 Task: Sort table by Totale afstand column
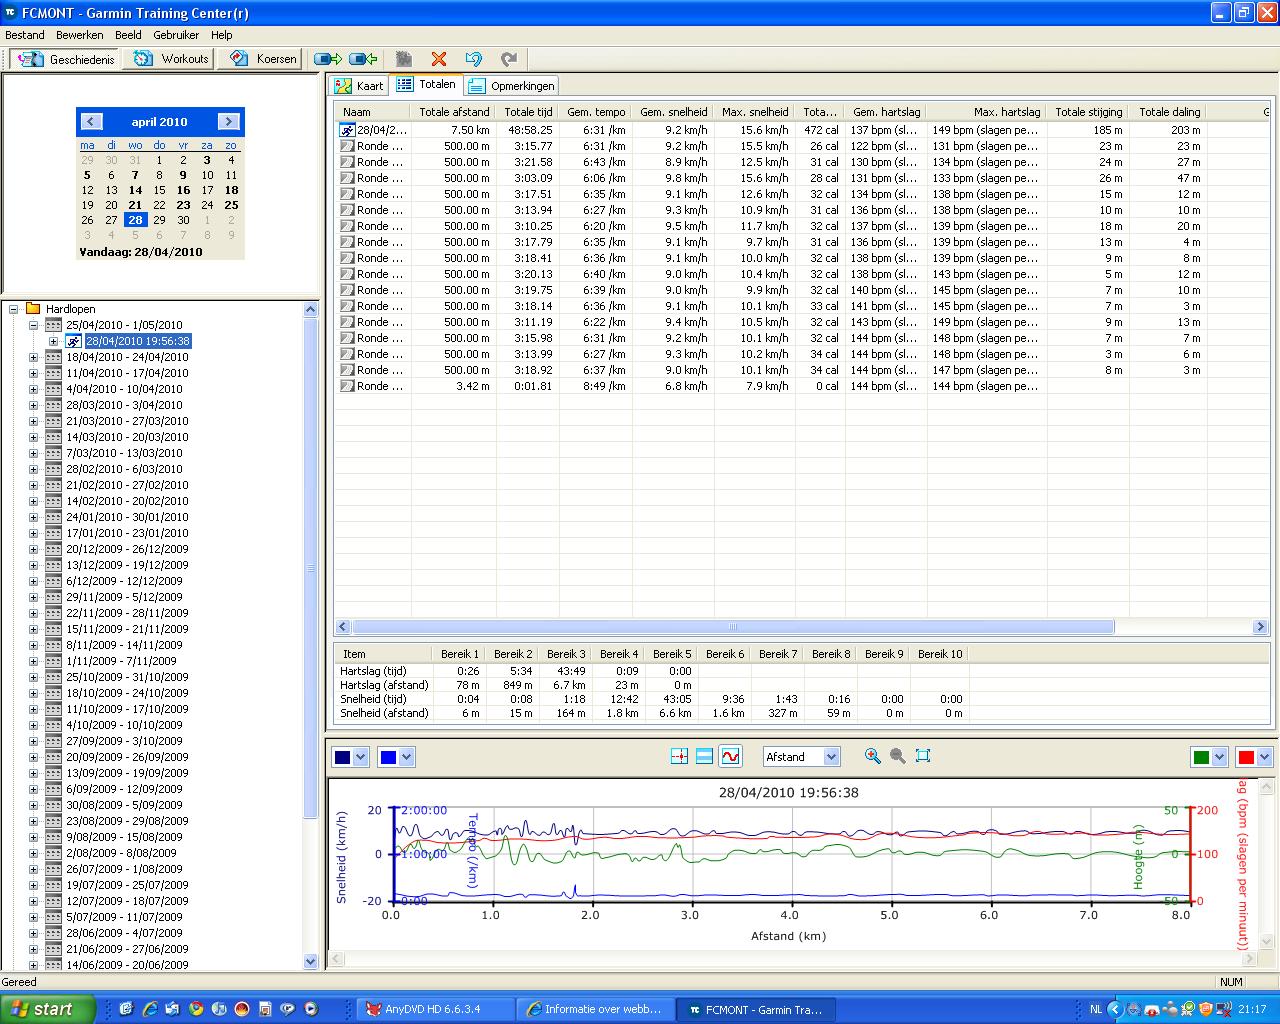[453, 112]
